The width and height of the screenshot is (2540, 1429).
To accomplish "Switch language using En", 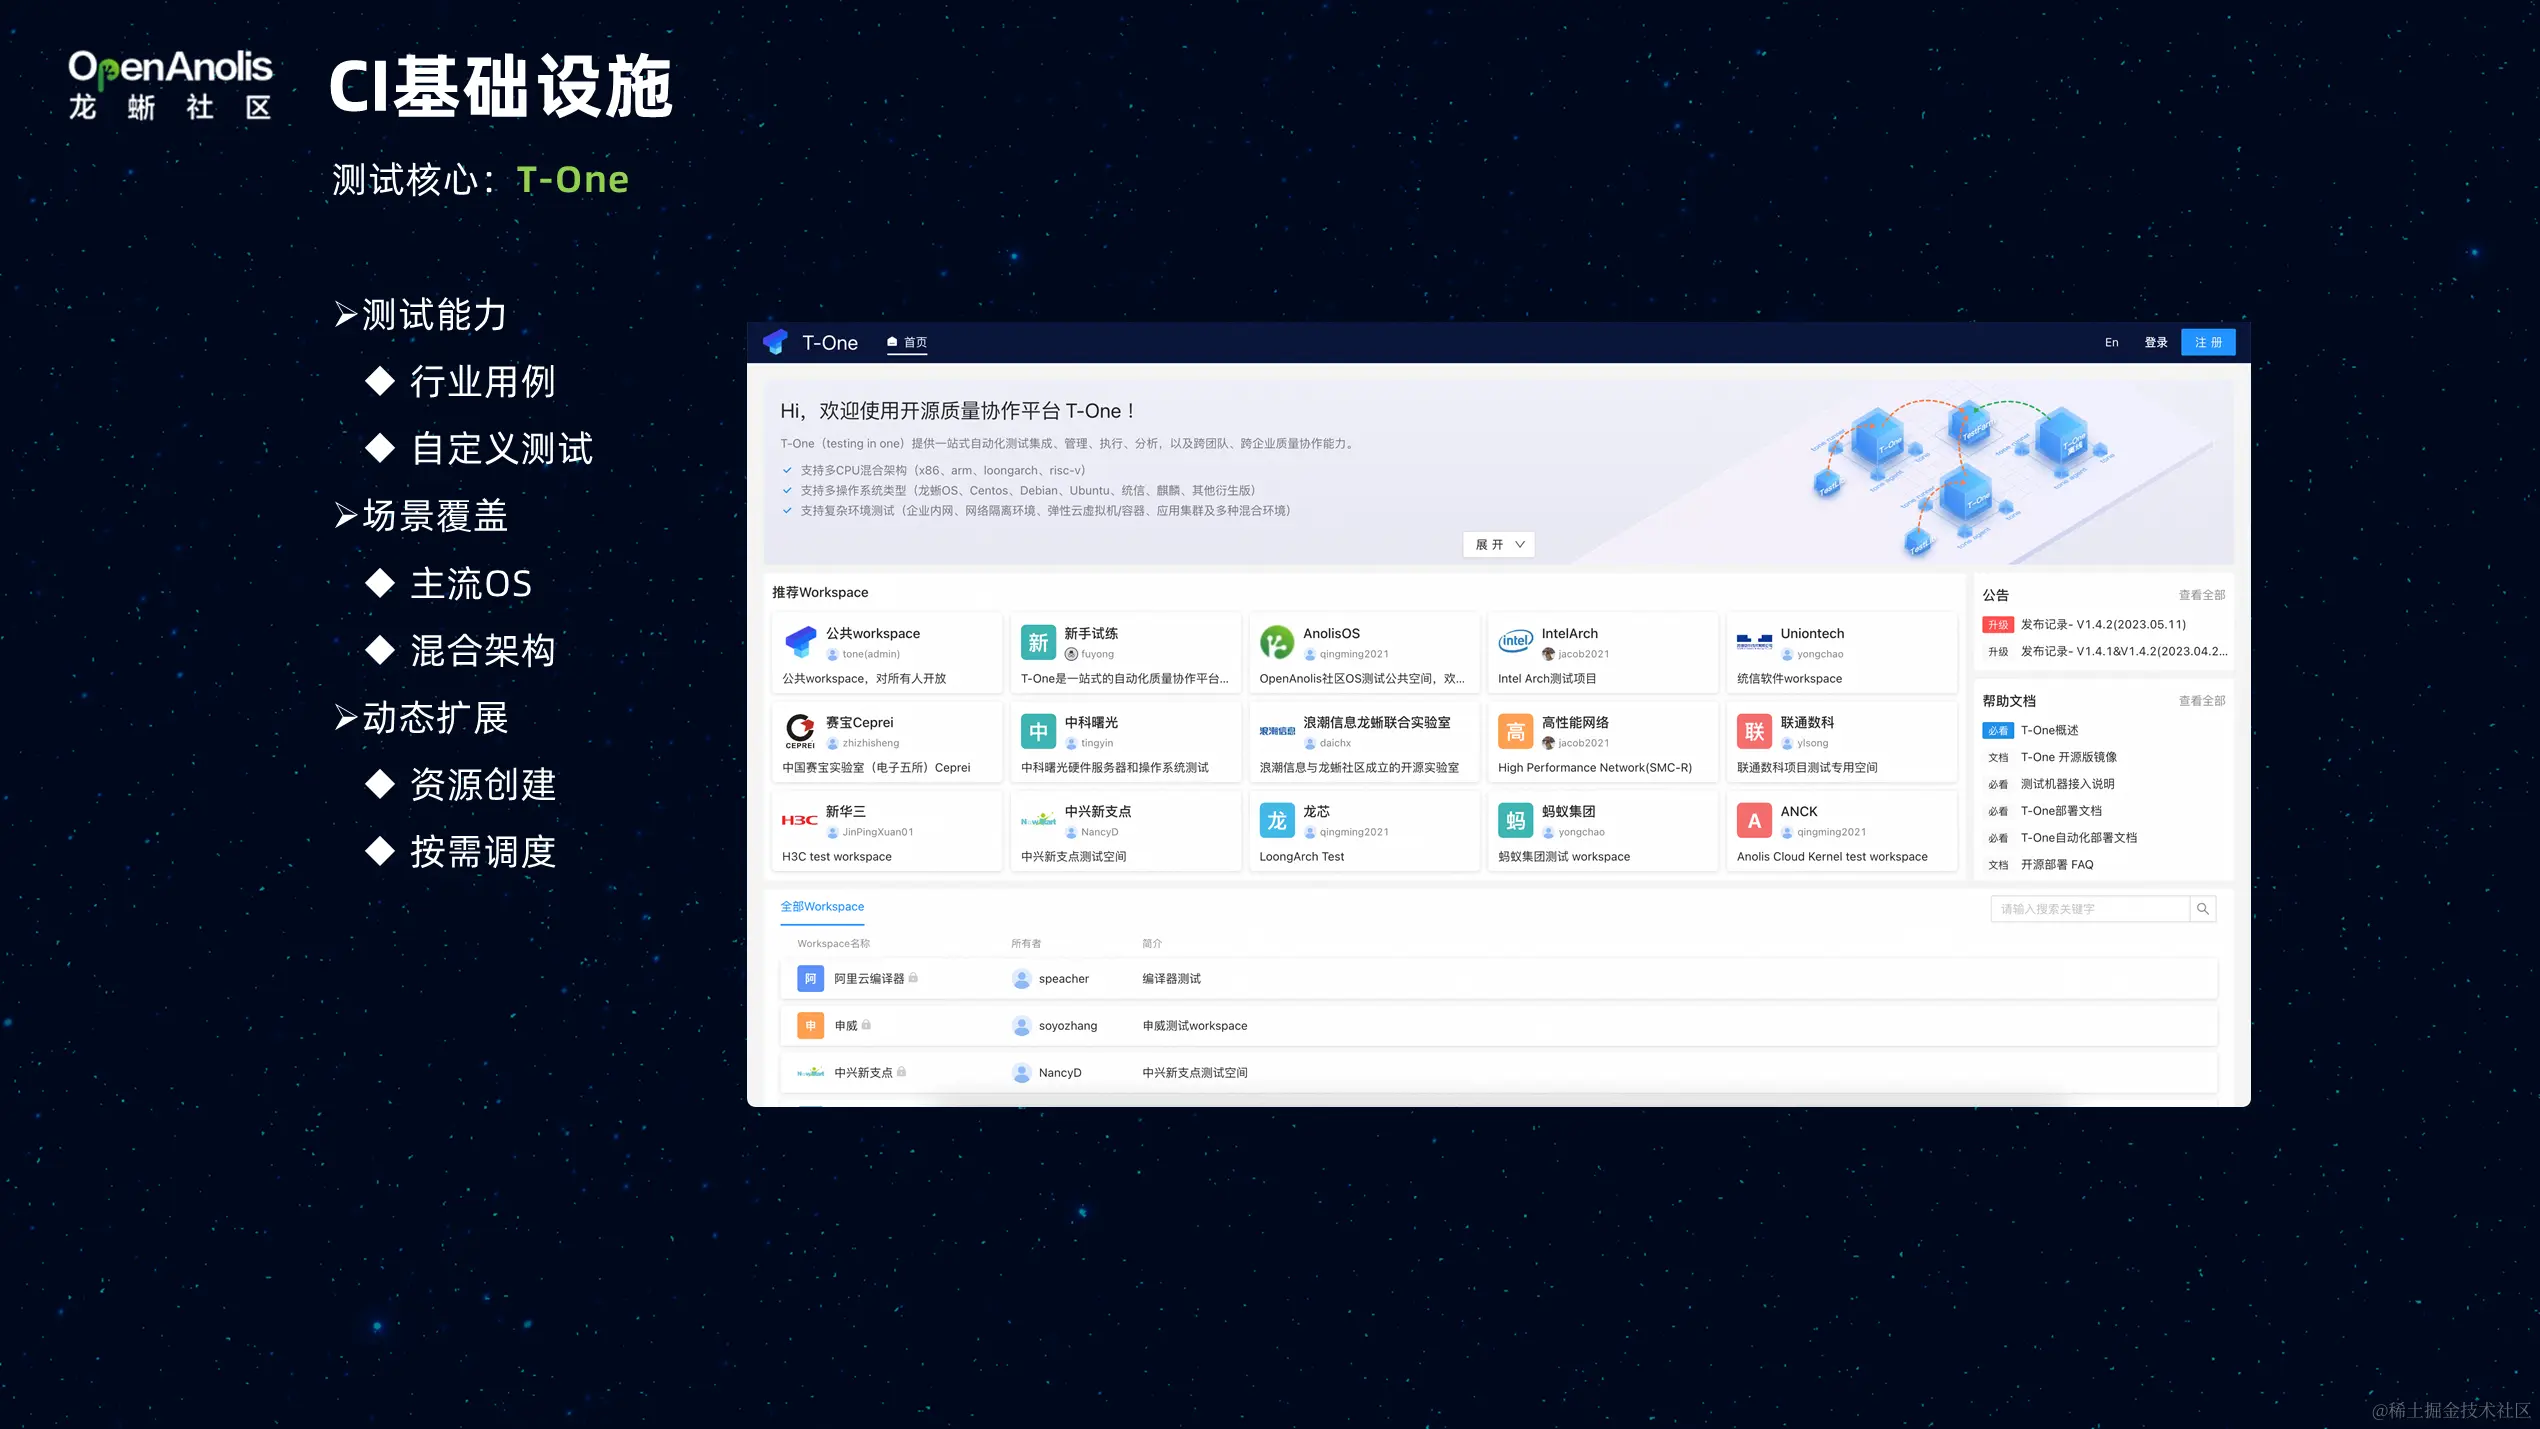I will pyautogui.click(x=2111, y=342).
